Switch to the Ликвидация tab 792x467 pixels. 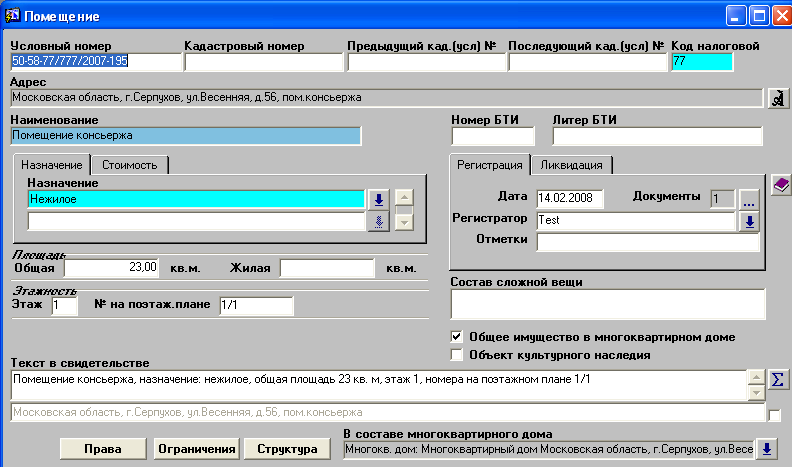pyautogui.click(x=571, y=165)
